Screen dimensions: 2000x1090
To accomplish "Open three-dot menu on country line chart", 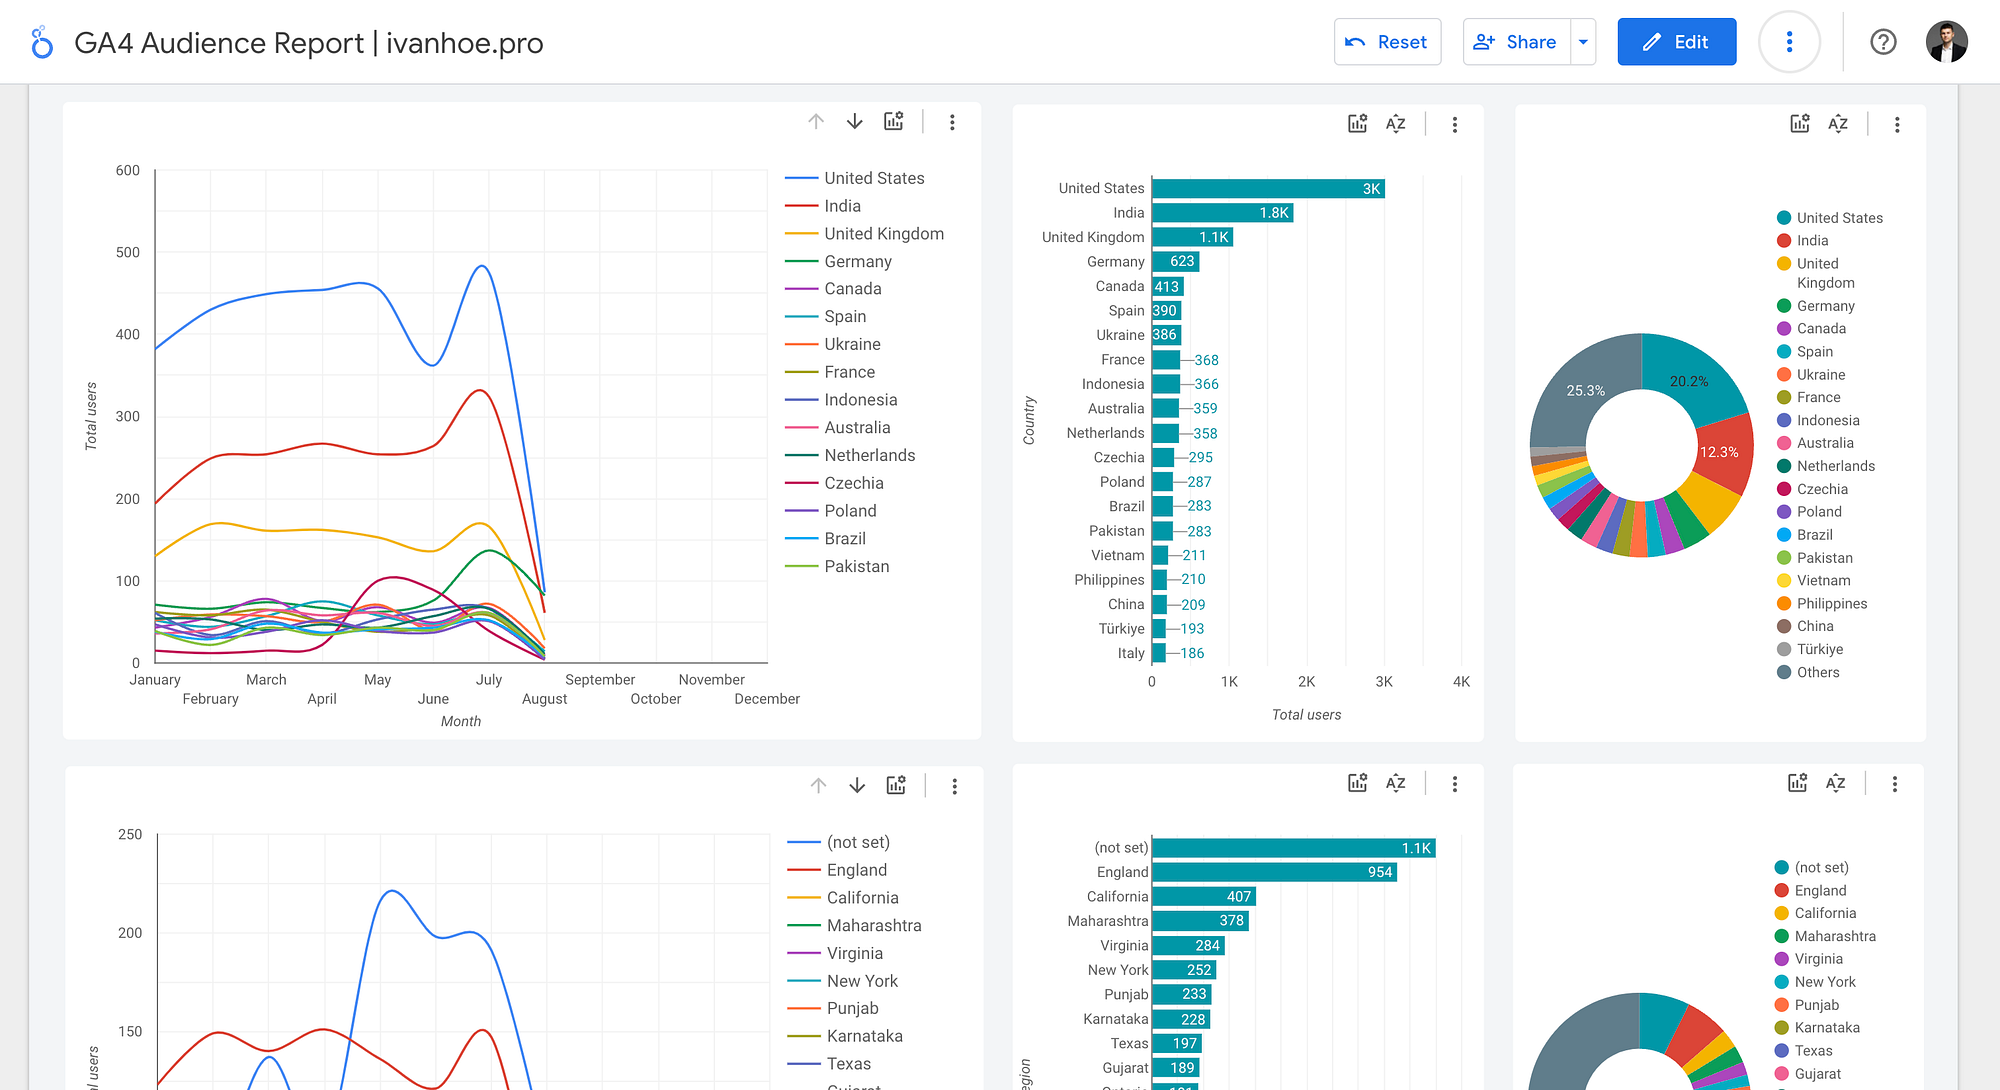I will point(952,122).
